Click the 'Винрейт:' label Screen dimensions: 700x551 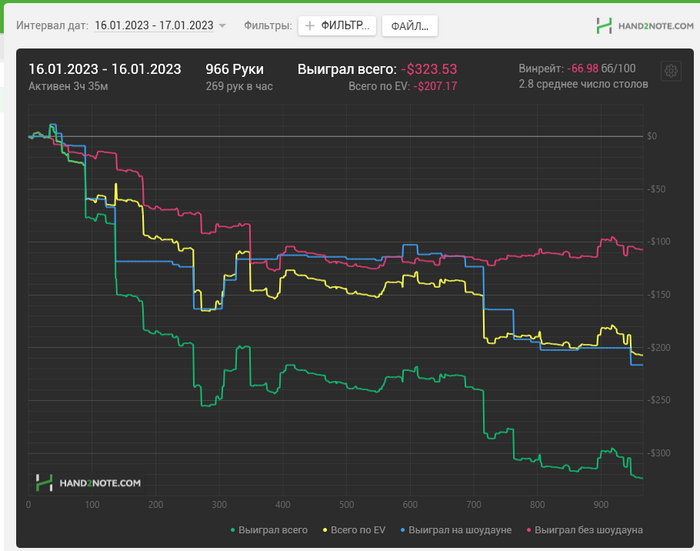click(x=541, y=68)
